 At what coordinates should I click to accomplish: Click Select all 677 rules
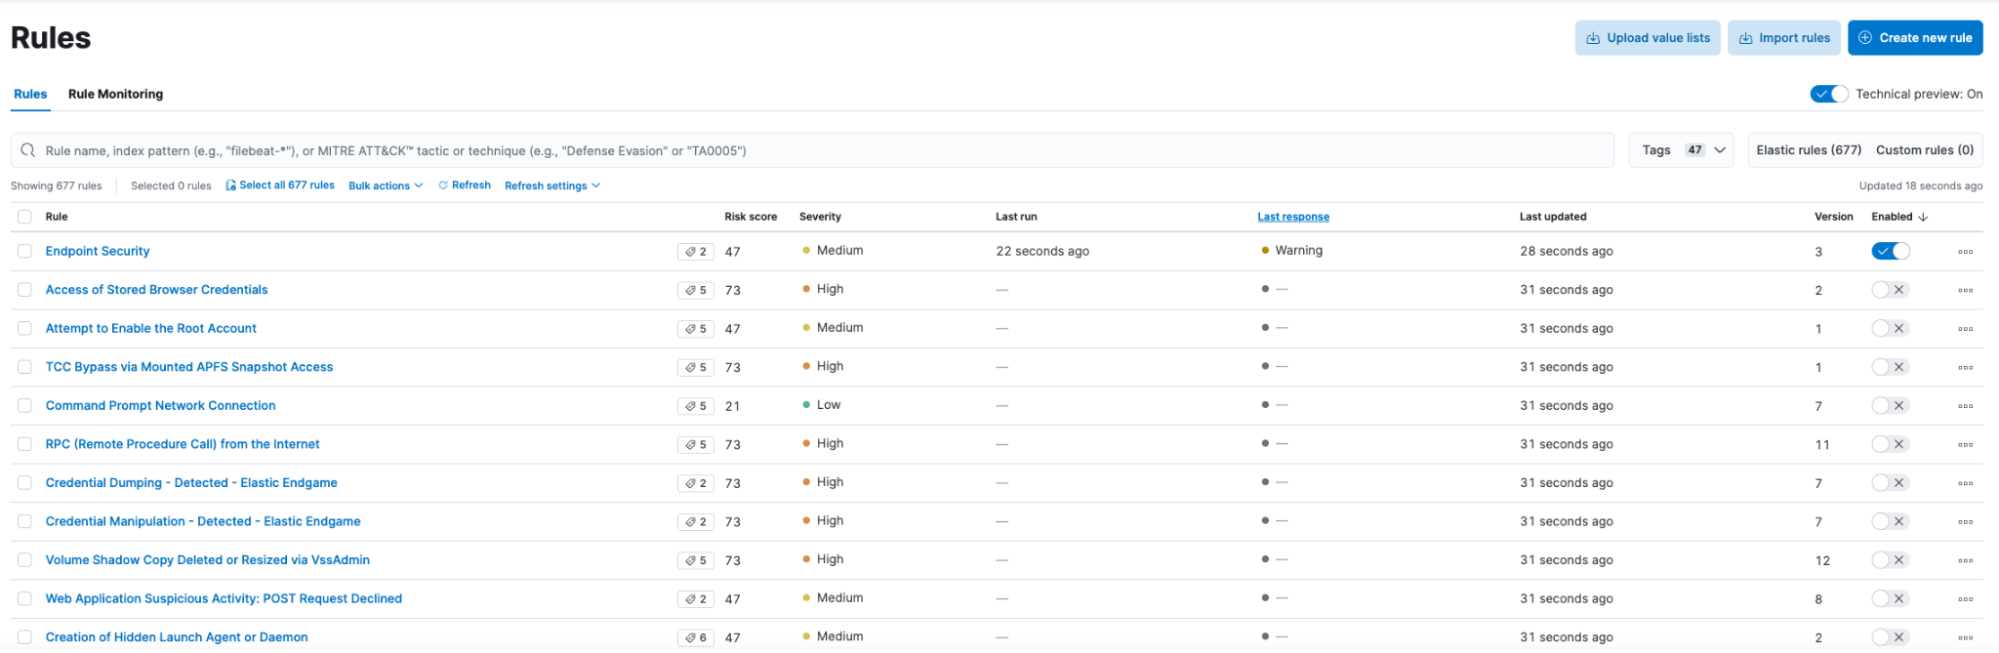280,185
